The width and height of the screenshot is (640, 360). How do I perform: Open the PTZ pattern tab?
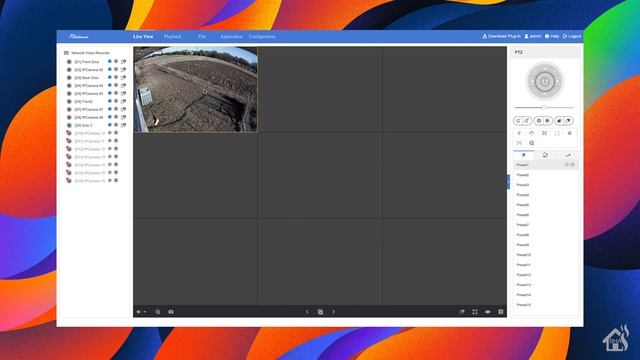(567, 156)
